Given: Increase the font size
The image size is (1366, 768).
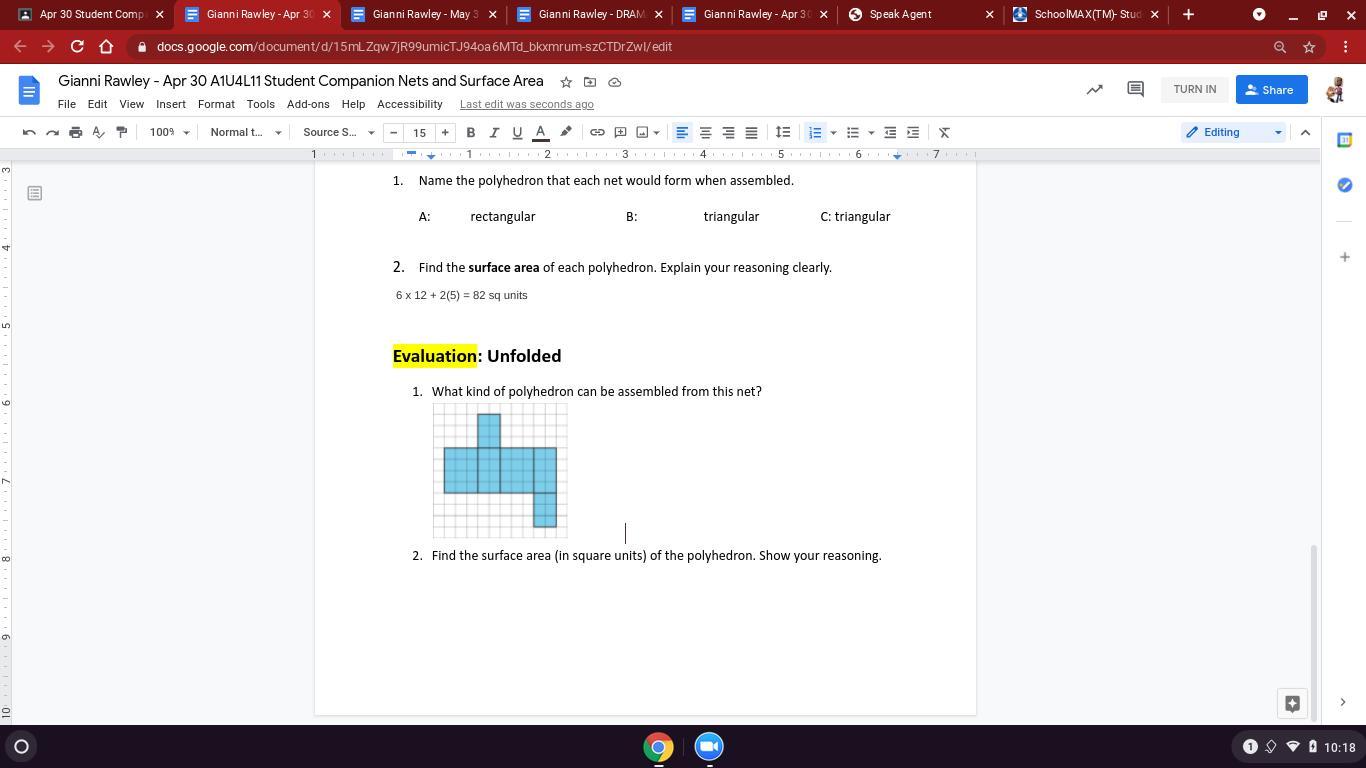Looking at the screenshot, I should pyautogui.click(x=445, y=132).
